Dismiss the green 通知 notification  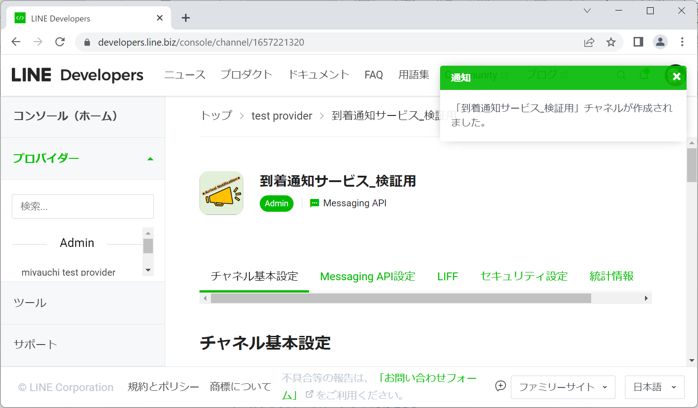point(676,76)
